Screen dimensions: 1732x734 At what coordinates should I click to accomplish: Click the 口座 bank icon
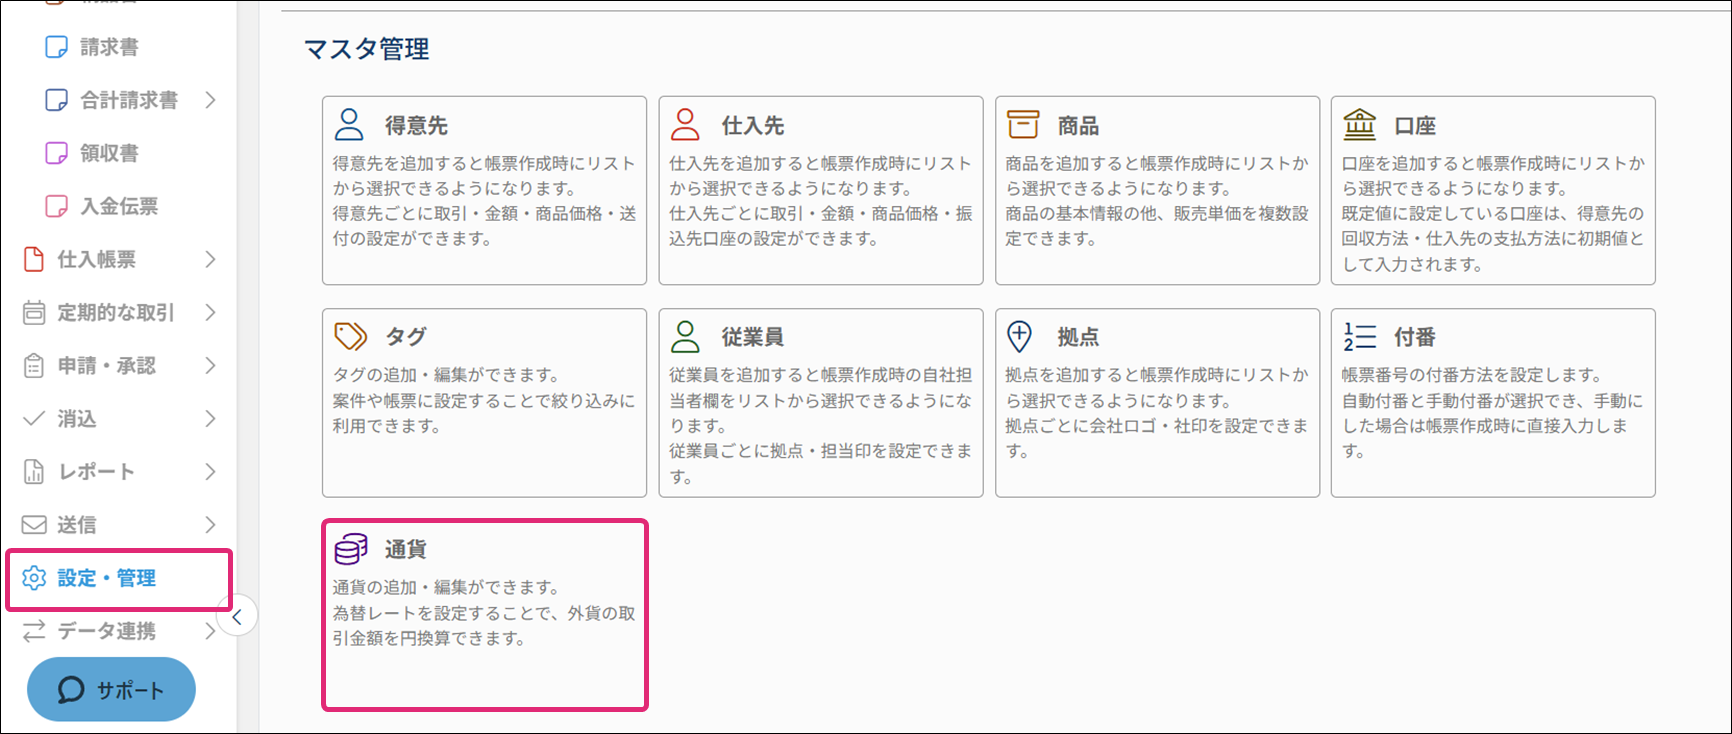1359,125
